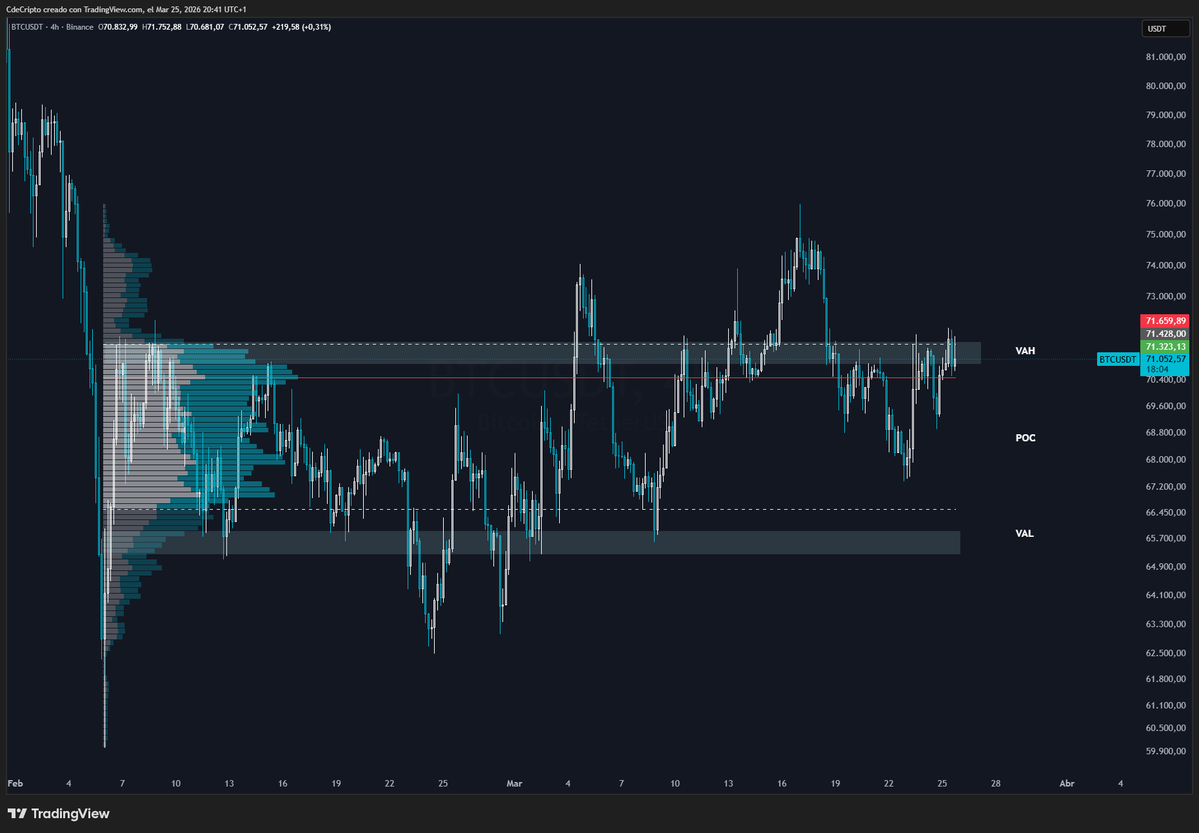Click the 79.000,00 price axis label
1199x833 pixels.
click(1165, 115)
